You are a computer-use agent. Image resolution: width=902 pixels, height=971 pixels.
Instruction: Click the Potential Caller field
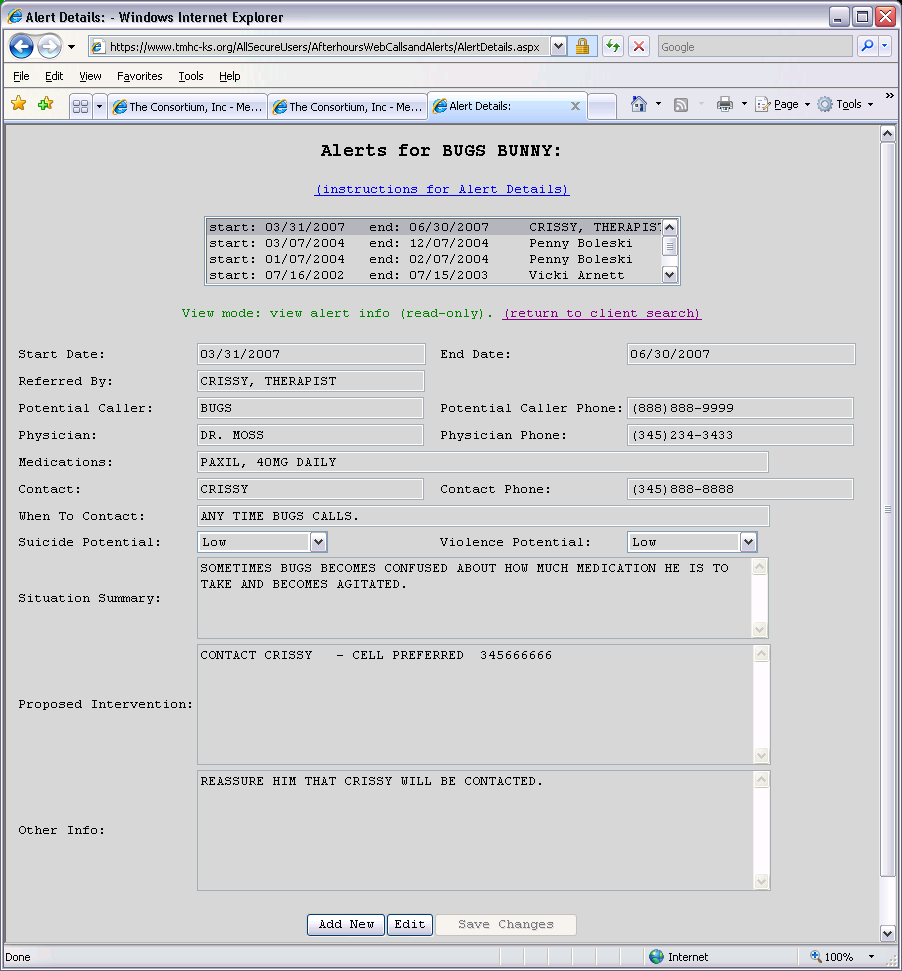pyautogui.click(x=310, y=408)
